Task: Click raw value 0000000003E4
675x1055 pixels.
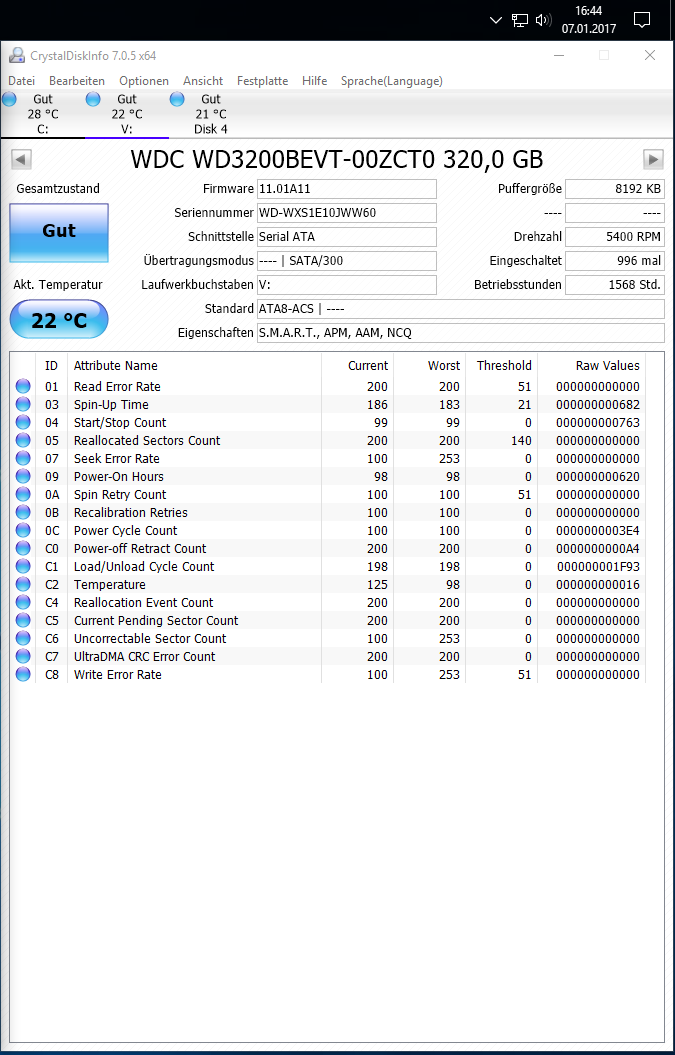Action: tap(598, 530)
